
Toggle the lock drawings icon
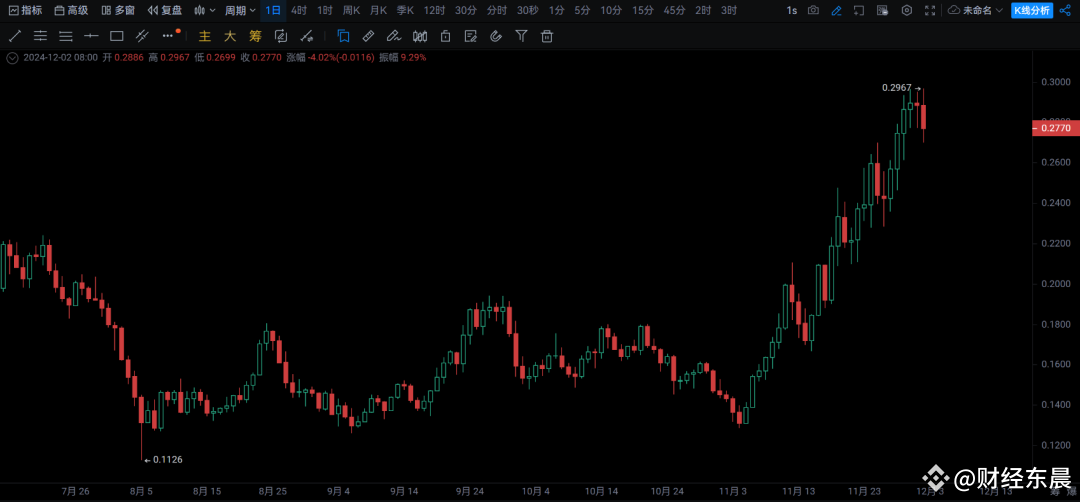(445, 36)
